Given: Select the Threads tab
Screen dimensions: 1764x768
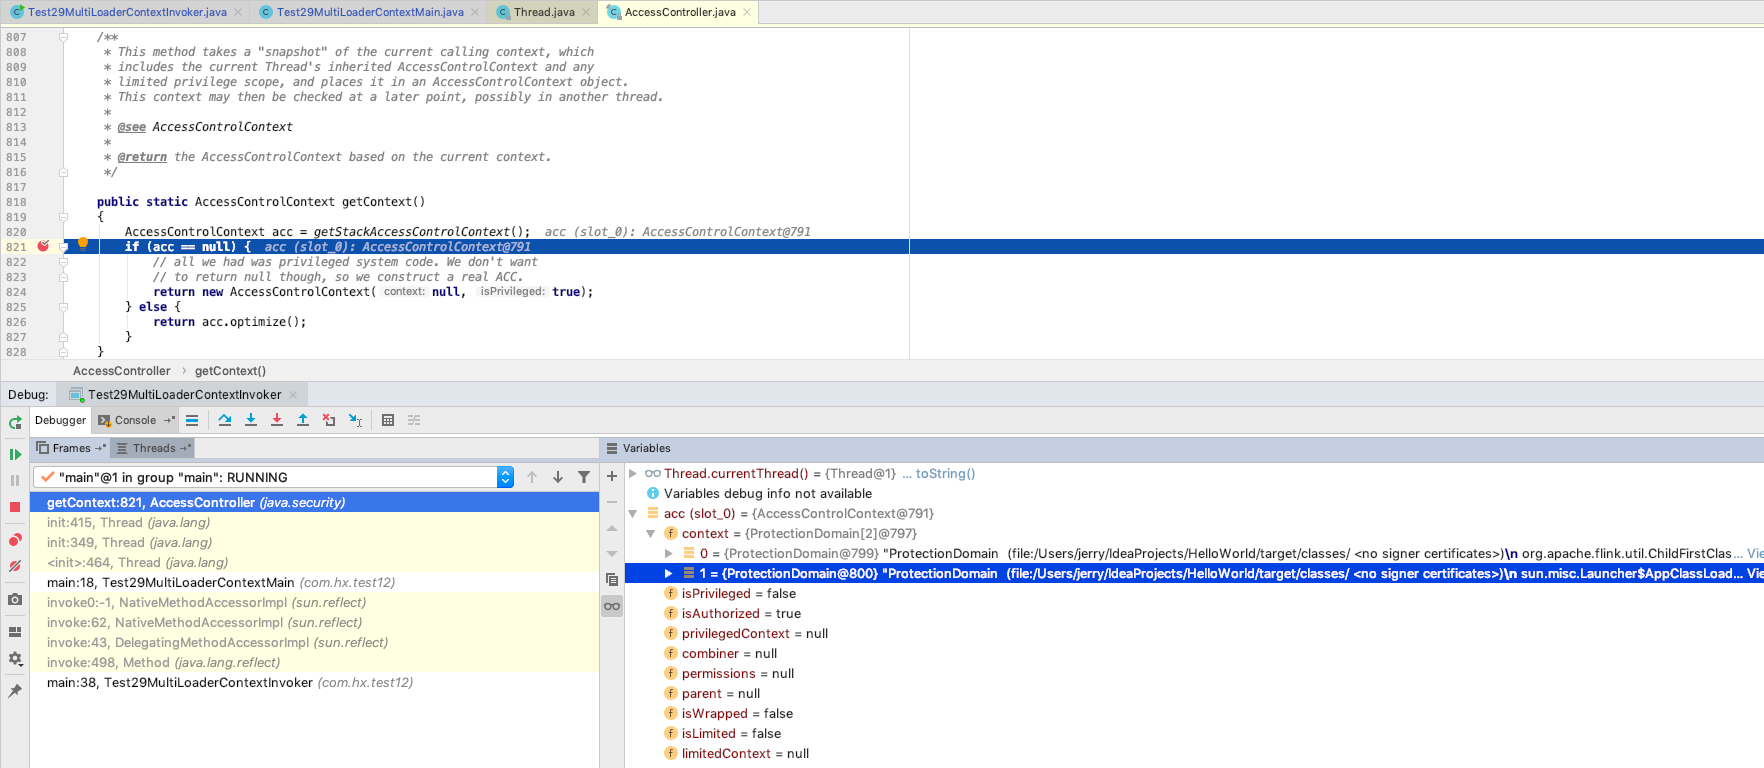Looking at the screenshot, I should pyautogui.click(x=154, y=448).
